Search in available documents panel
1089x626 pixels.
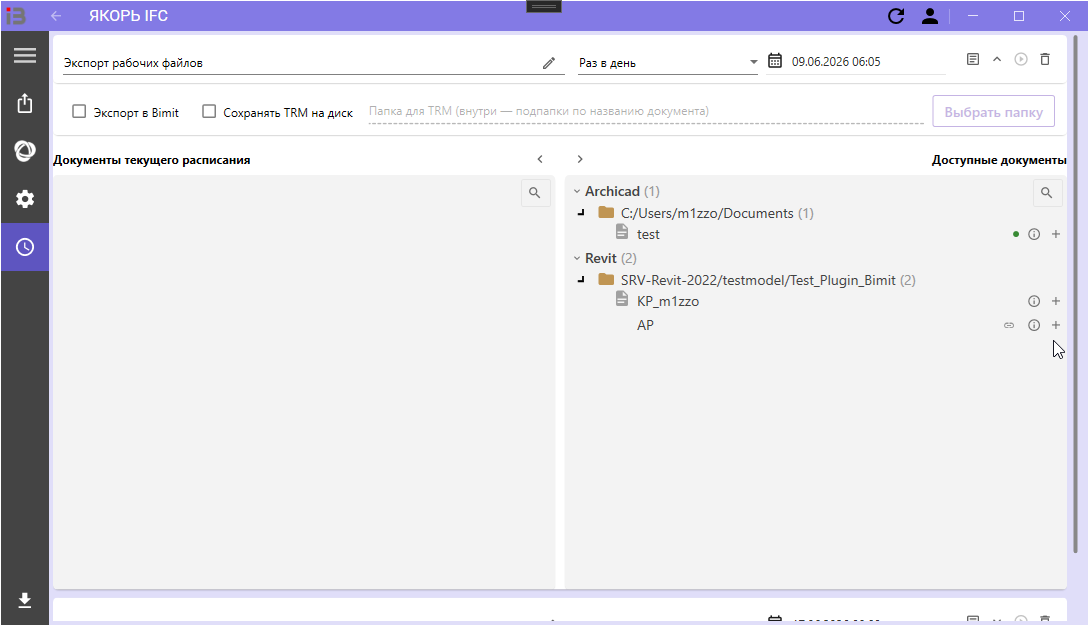1047,192
